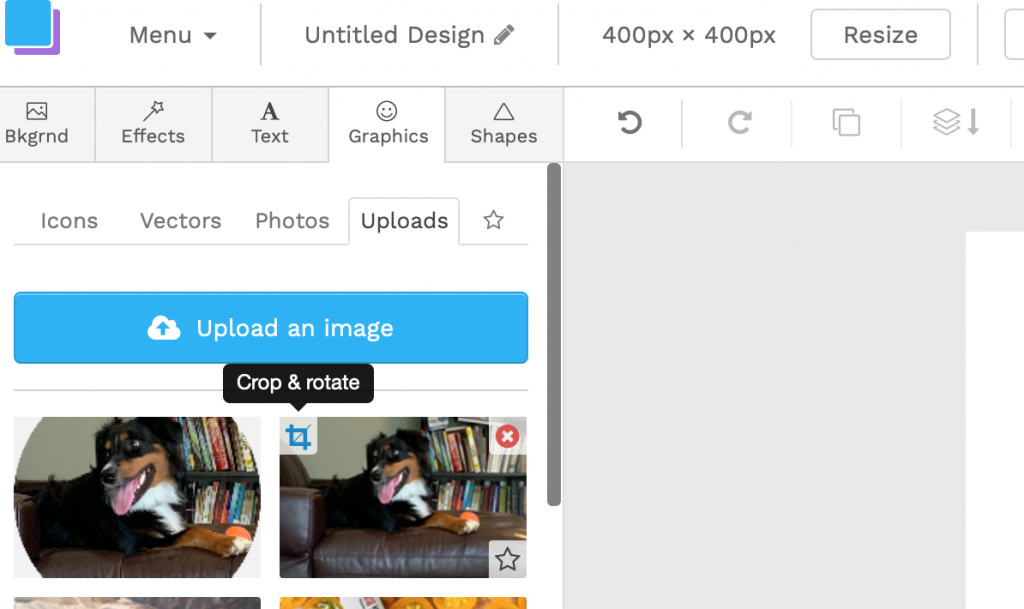Click the blue and purple app logo
The height and width of the screenshot is (609, 1024).
(x=32, y=27)
